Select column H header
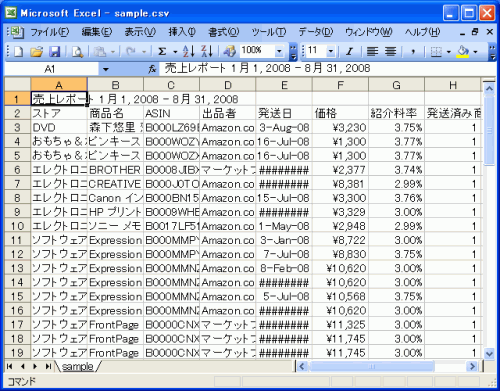This screenshot has height=391, width=500. pyautogui.click(x=453, y=85)
